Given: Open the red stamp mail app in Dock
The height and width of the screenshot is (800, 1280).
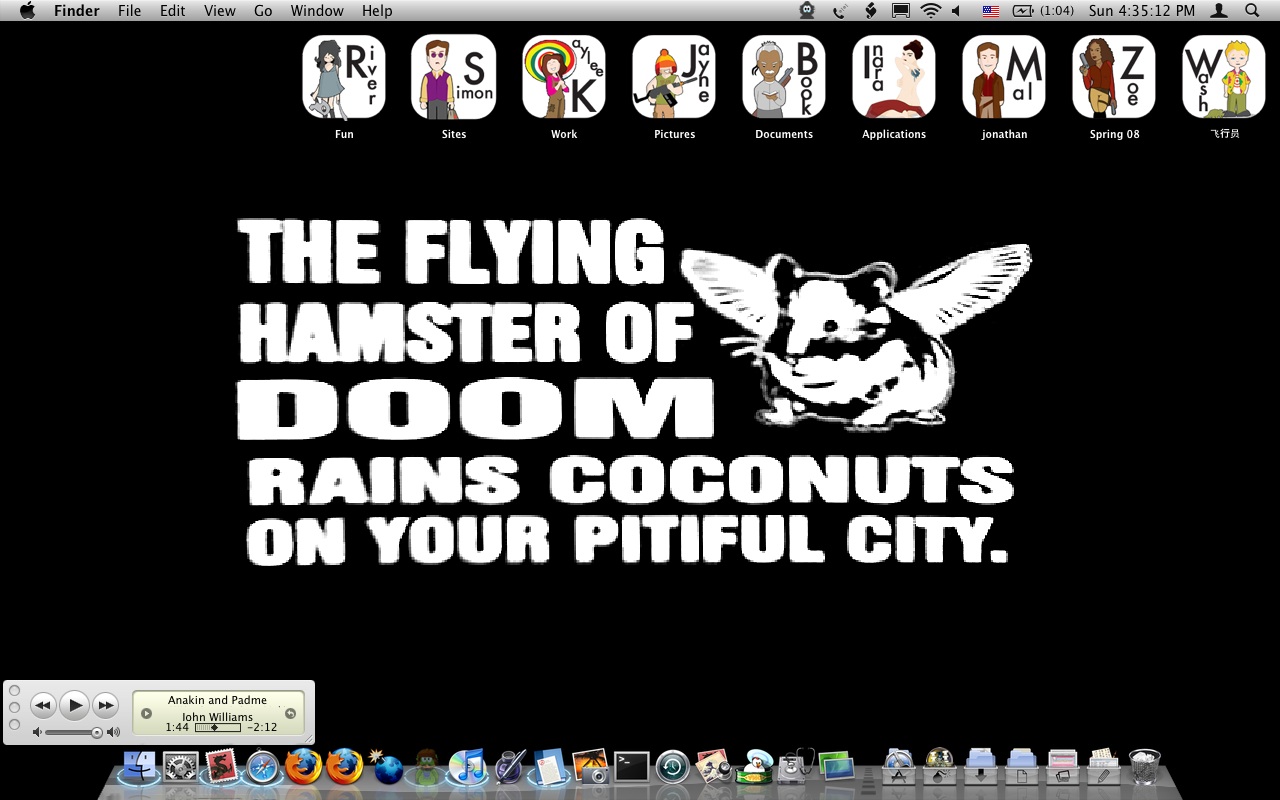Looking at the screenshot, I should click(x=221, y=768).
